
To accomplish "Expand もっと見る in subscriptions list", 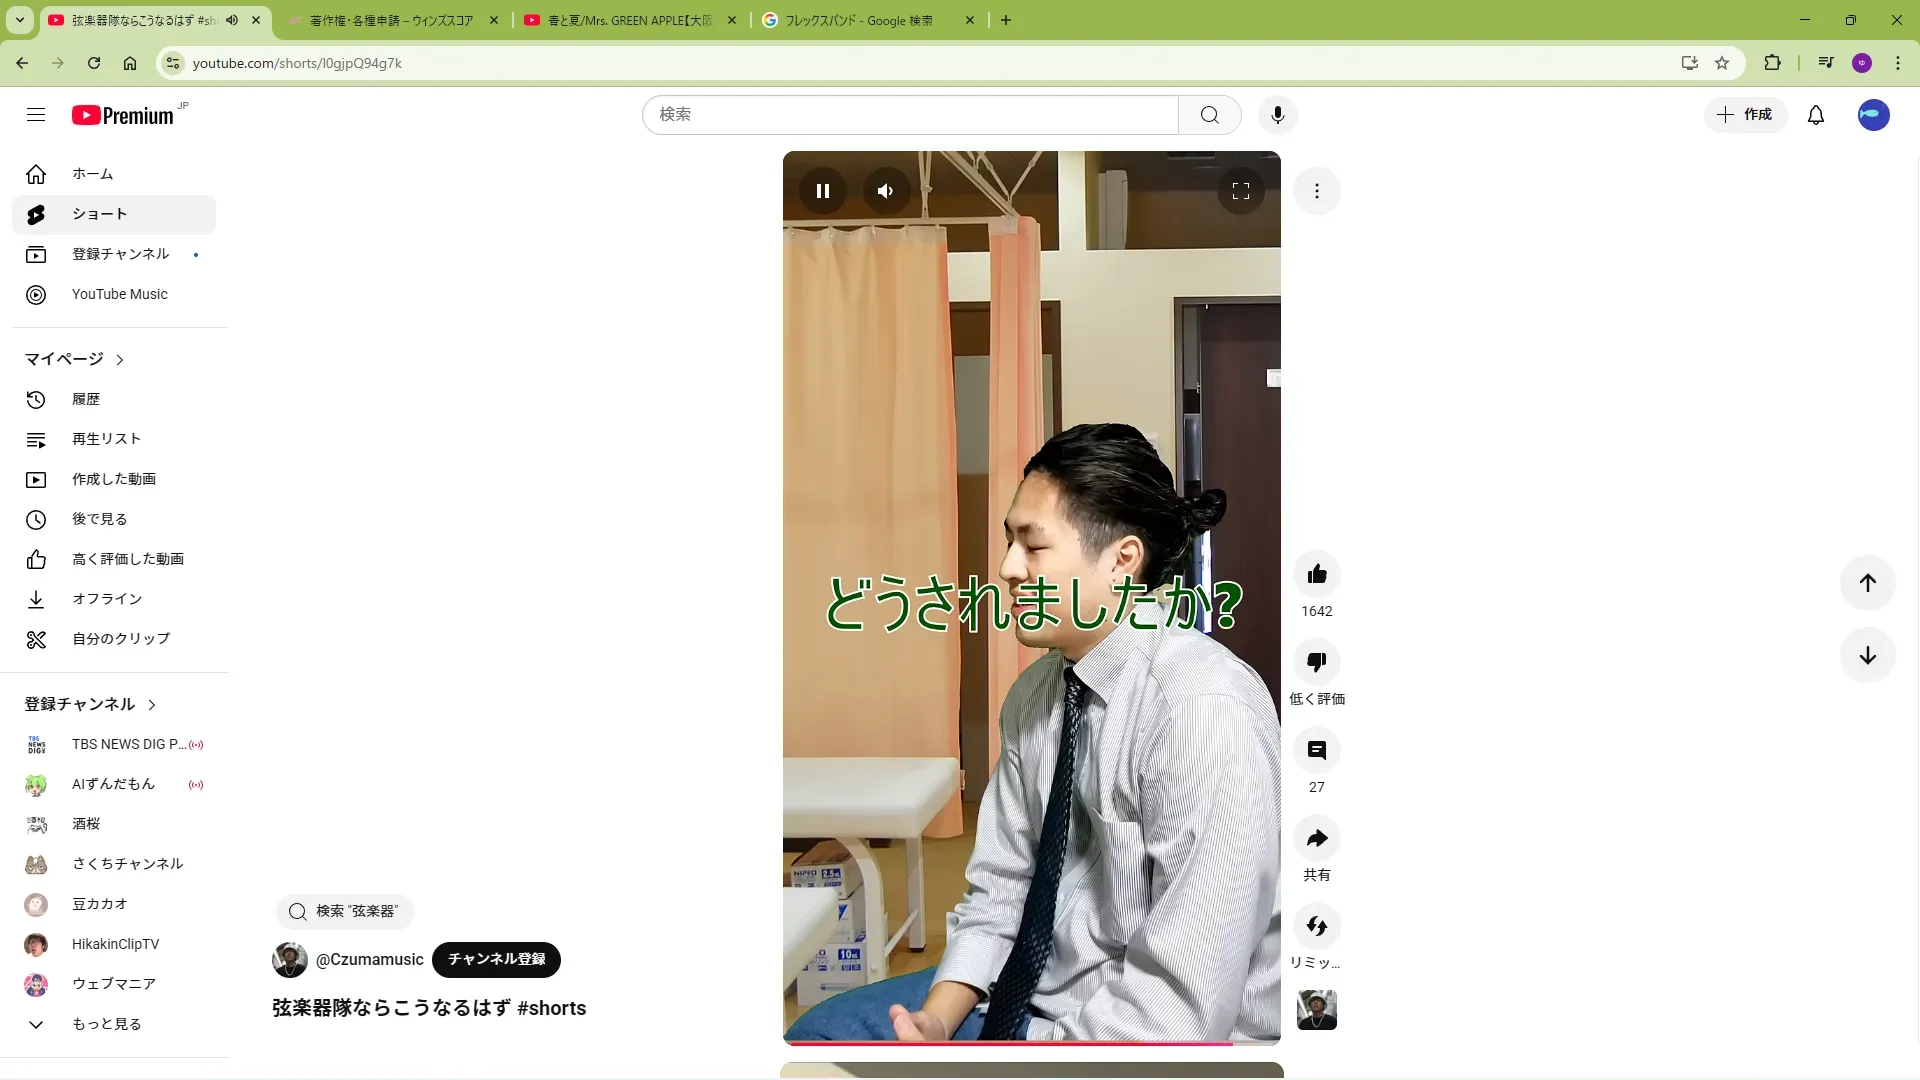I will [106, 1024].
